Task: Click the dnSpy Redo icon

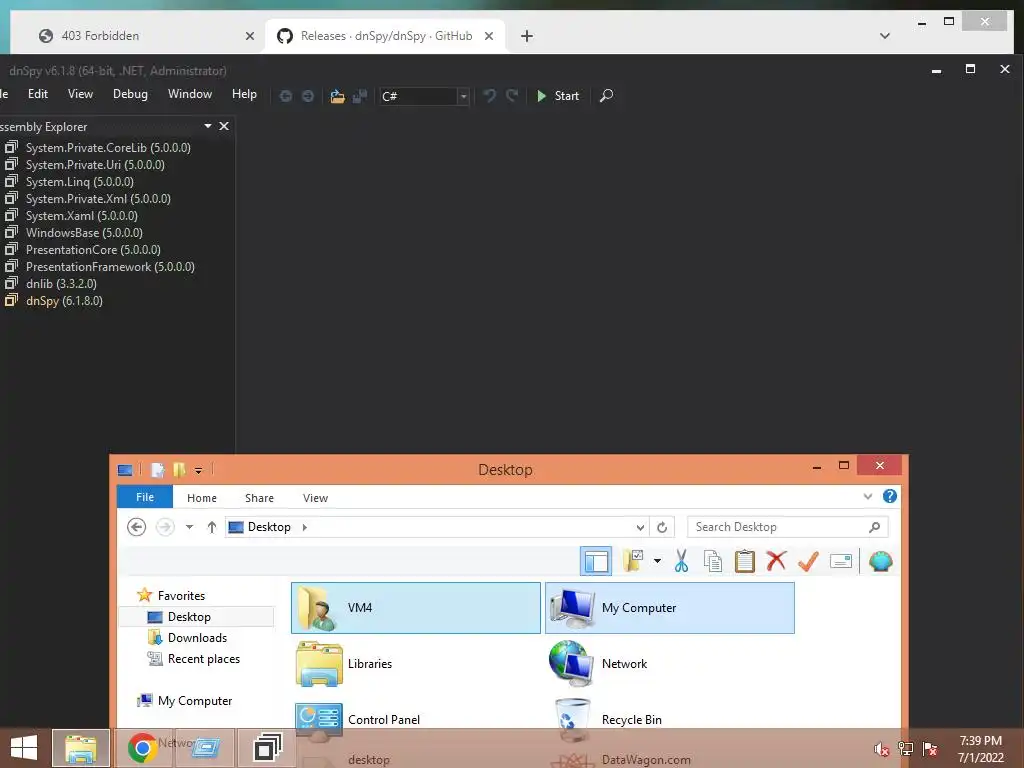Action: (x=512, y=96)
